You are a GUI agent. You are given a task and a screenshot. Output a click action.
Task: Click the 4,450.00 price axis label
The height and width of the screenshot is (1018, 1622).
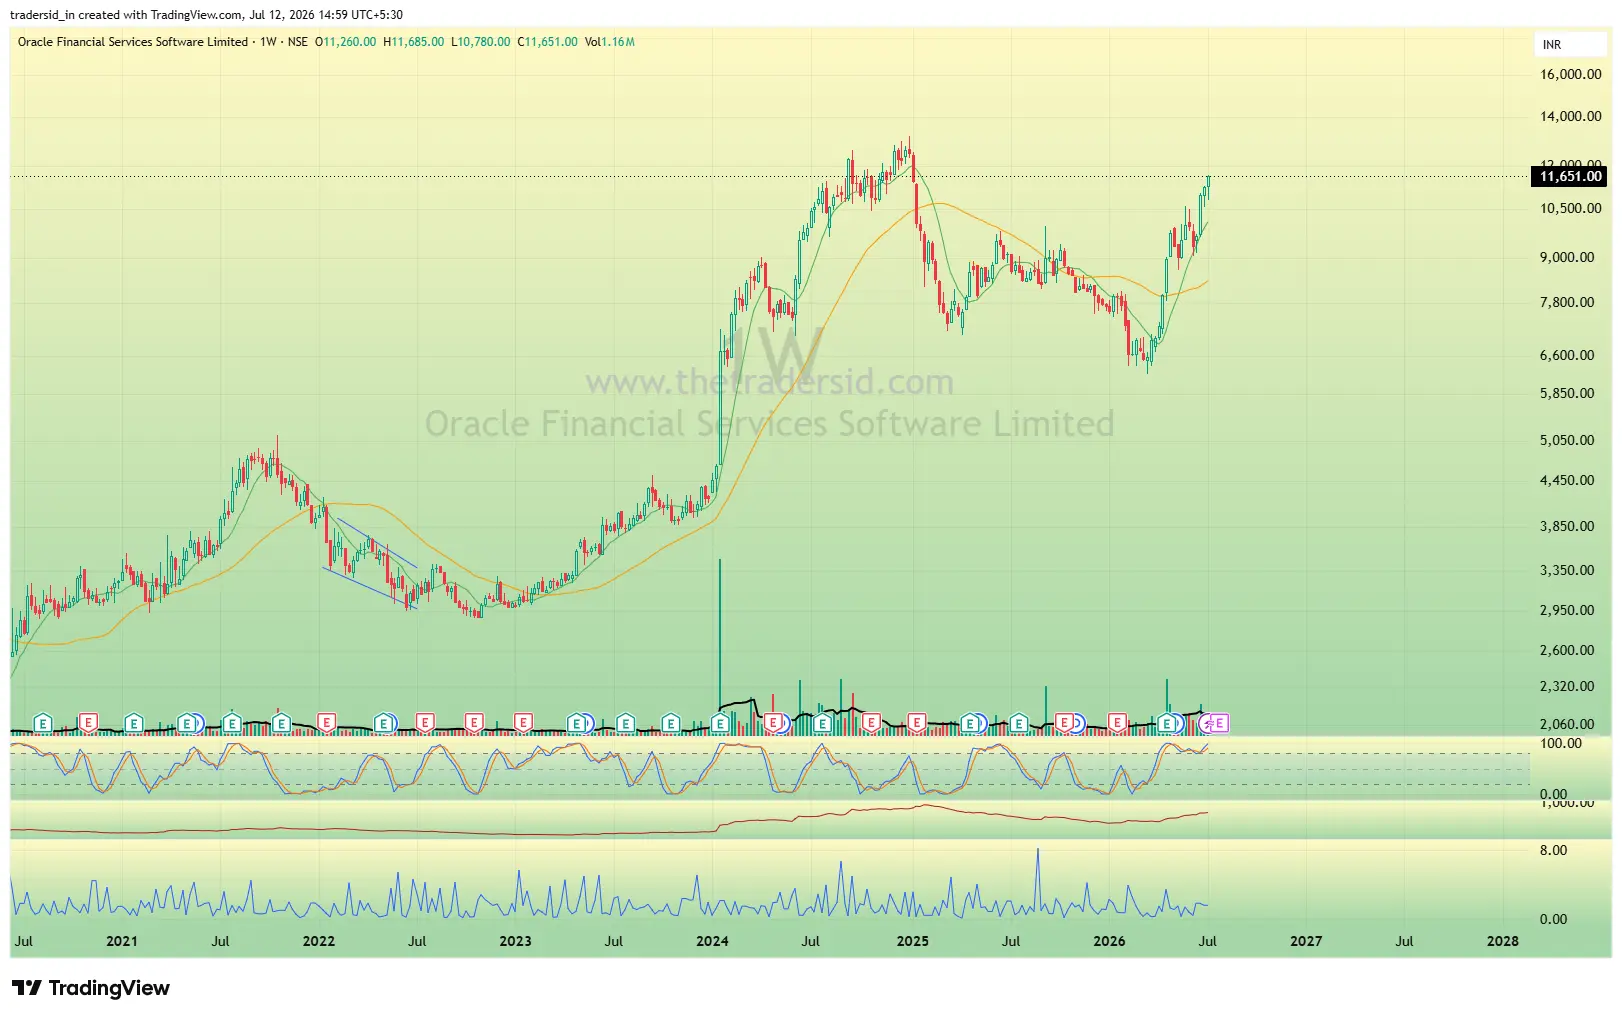click(x=1567, y=480)
